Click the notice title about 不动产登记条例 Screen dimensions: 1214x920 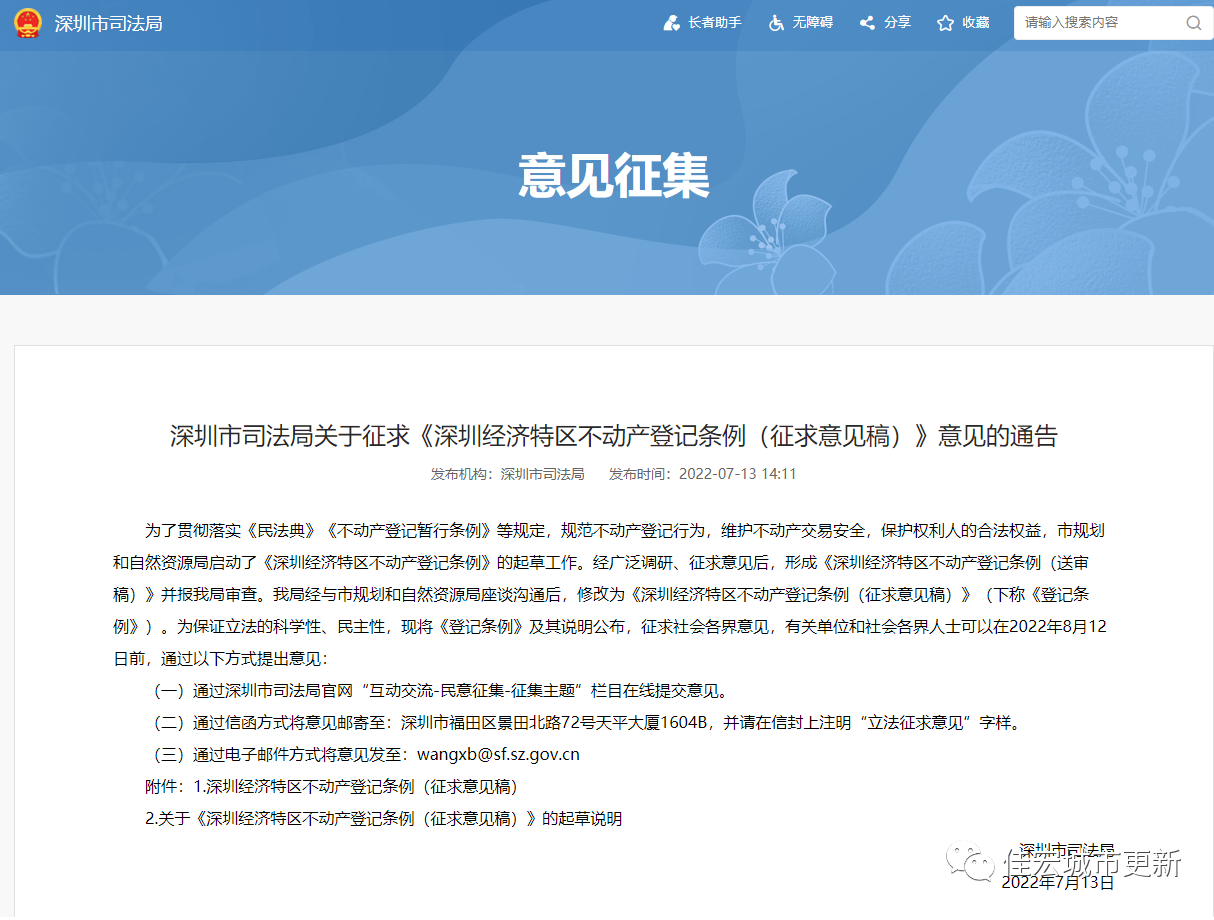pyautogui.click(x=613, y=436)
